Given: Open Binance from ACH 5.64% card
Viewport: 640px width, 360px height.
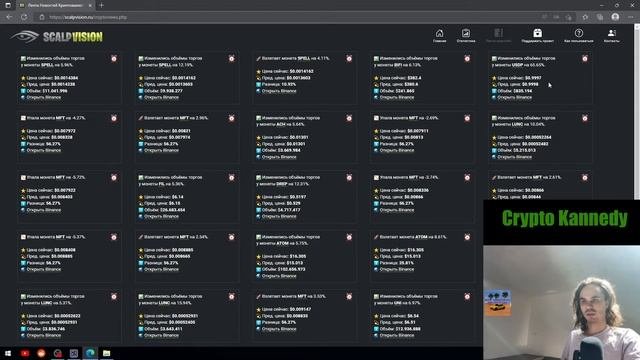Looking at the screenshot, I should coord(279,157).
